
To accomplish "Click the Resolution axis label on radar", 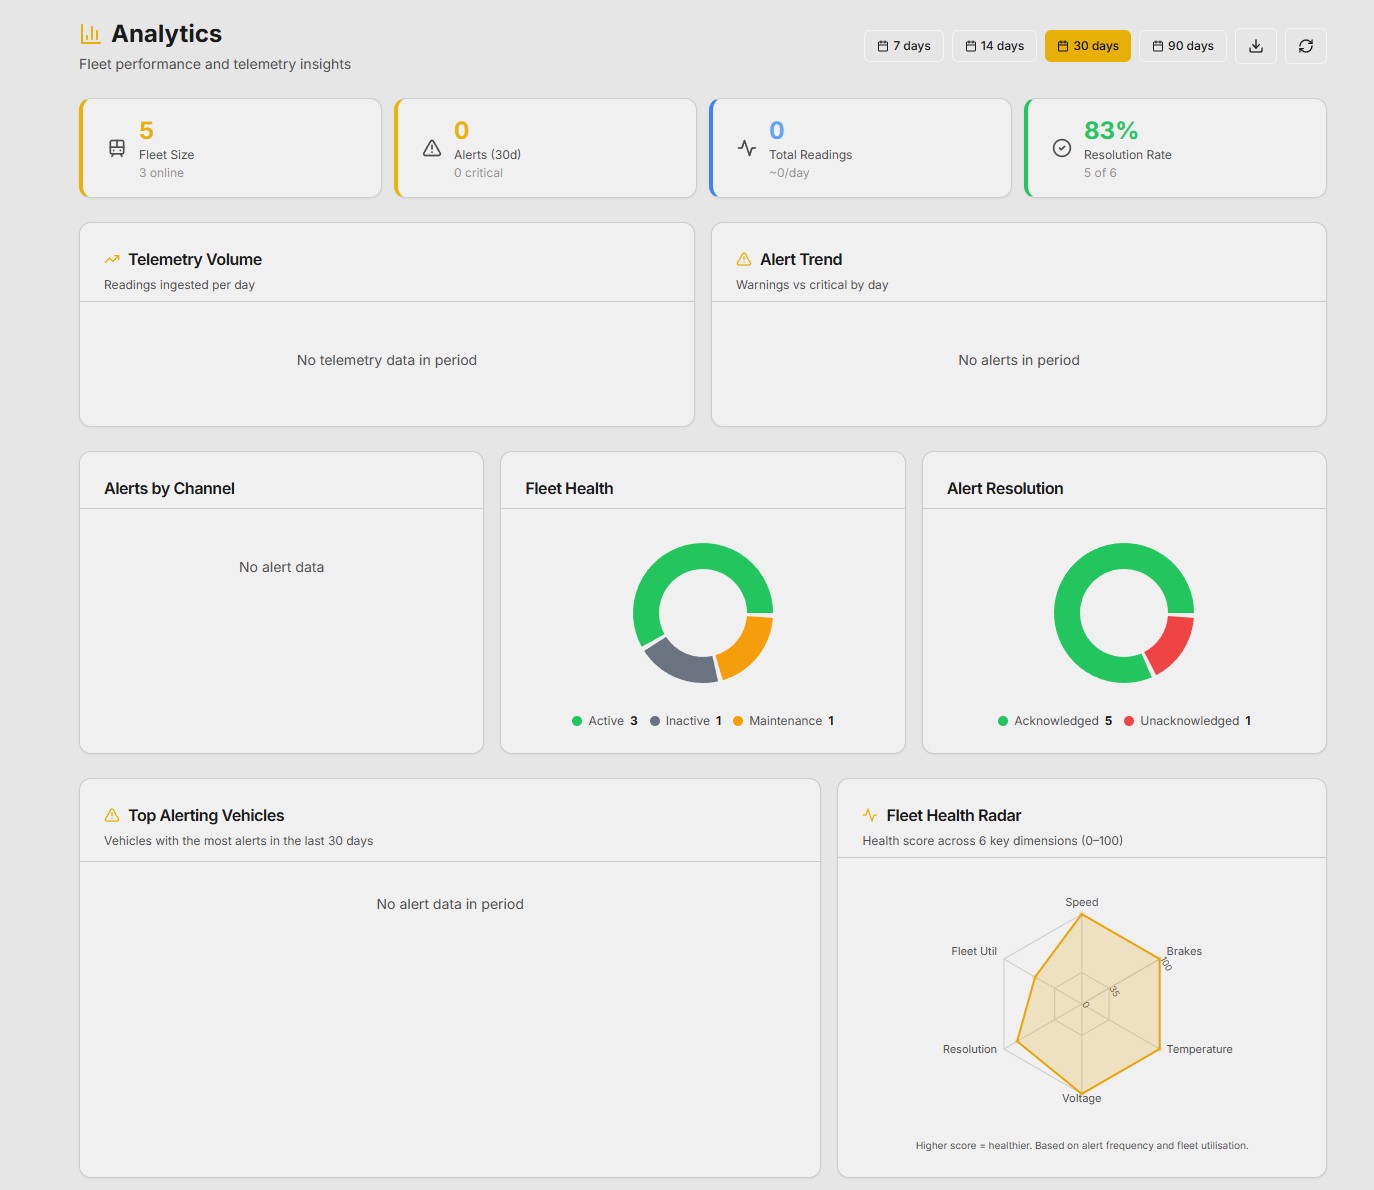I will (970, 1049).
